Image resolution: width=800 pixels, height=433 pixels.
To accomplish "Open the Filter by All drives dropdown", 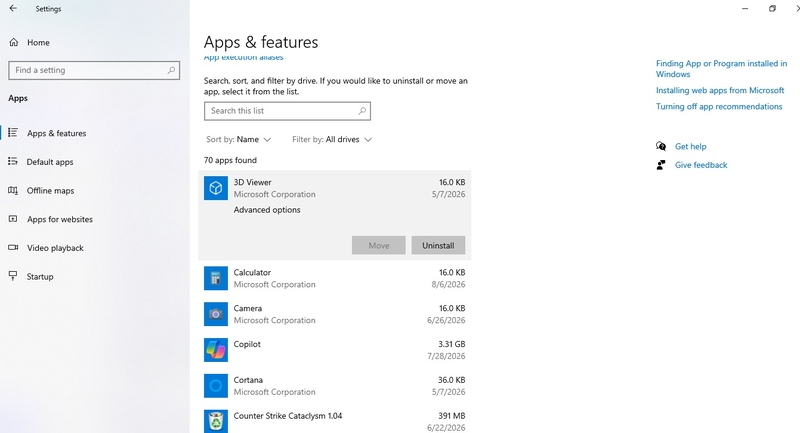I will [x=332, y=139].
